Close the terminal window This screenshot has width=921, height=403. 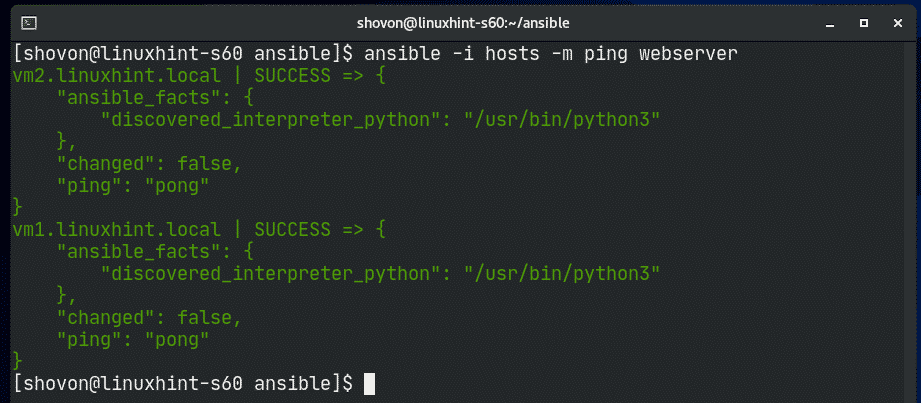point(897,23)
